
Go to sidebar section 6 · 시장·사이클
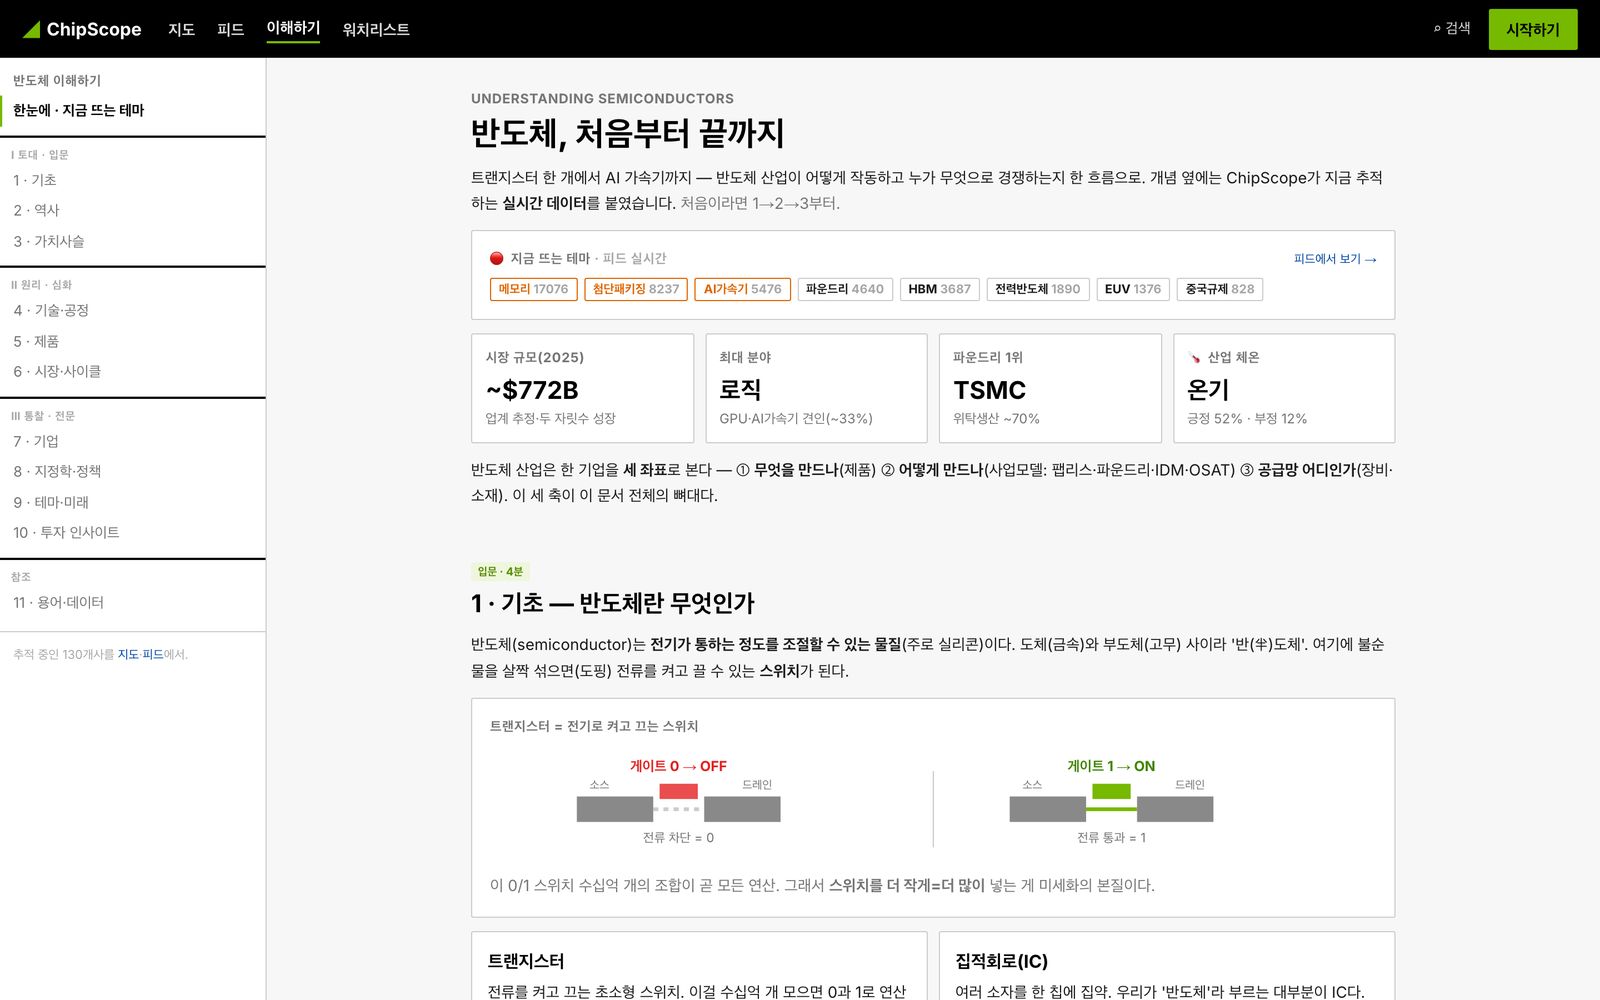click(133, 371)
